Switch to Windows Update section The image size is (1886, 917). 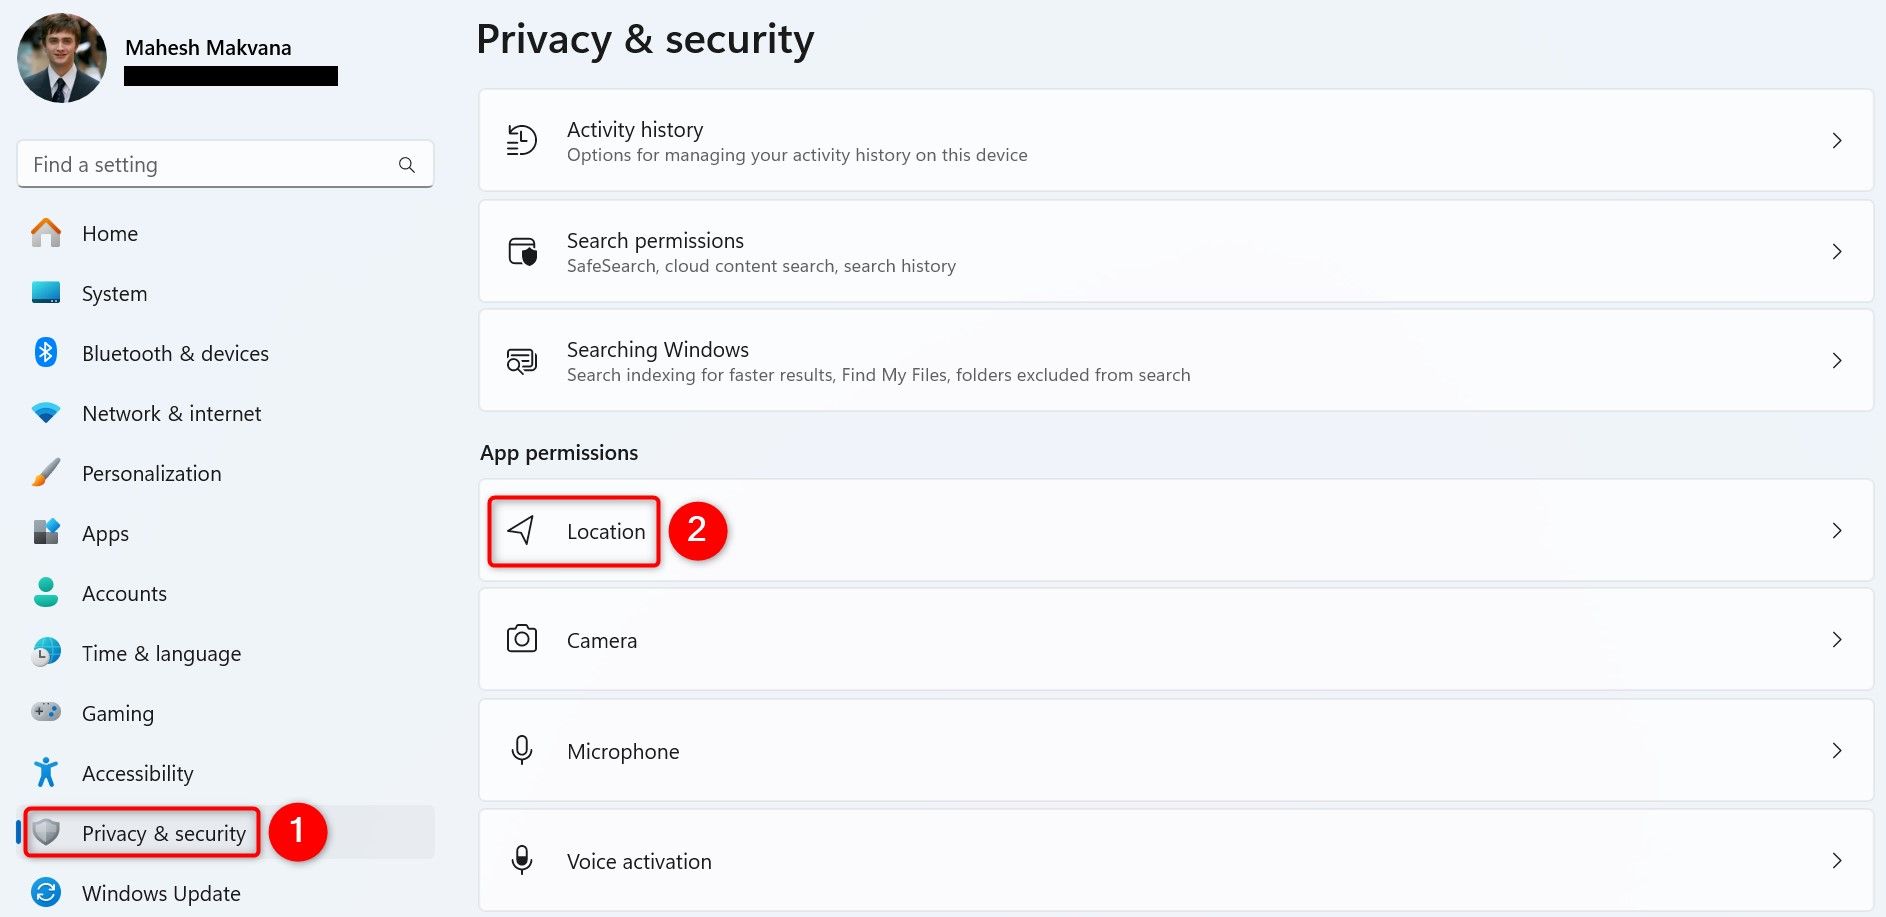tap(161, 894)
